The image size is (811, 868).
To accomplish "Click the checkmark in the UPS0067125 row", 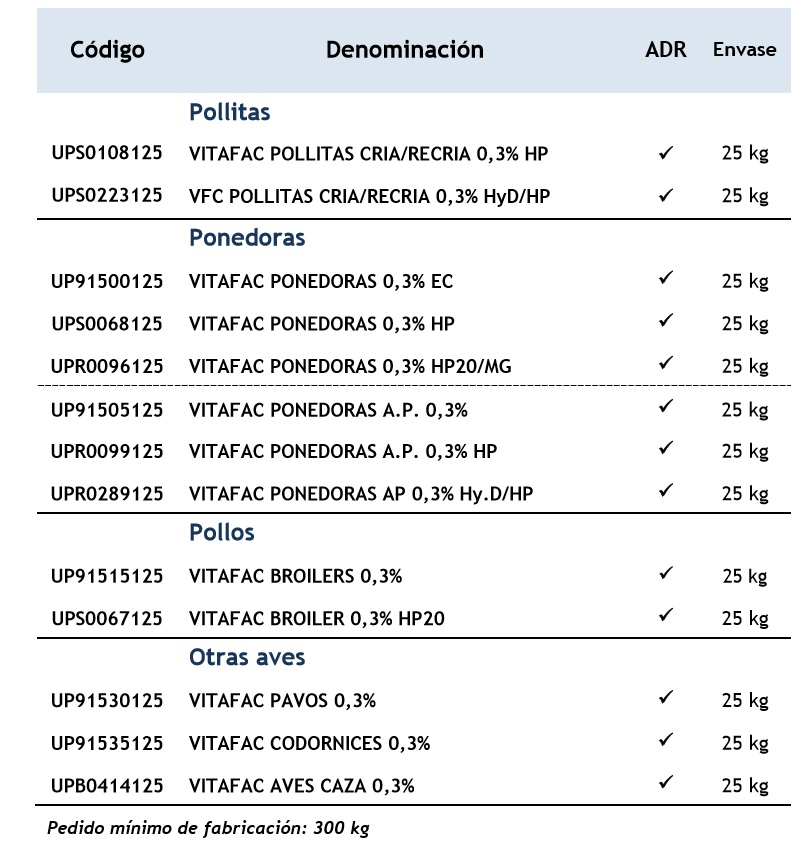I will tap(665, 614).
